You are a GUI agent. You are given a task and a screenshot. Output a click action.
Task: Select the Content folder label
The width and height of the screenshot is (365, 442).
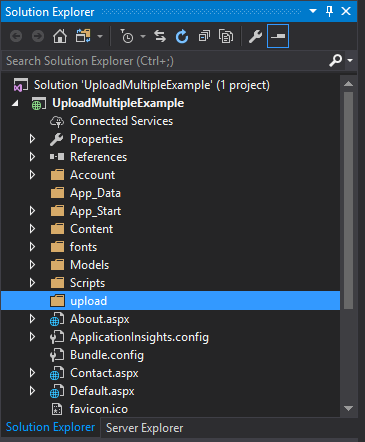(92, 229)
